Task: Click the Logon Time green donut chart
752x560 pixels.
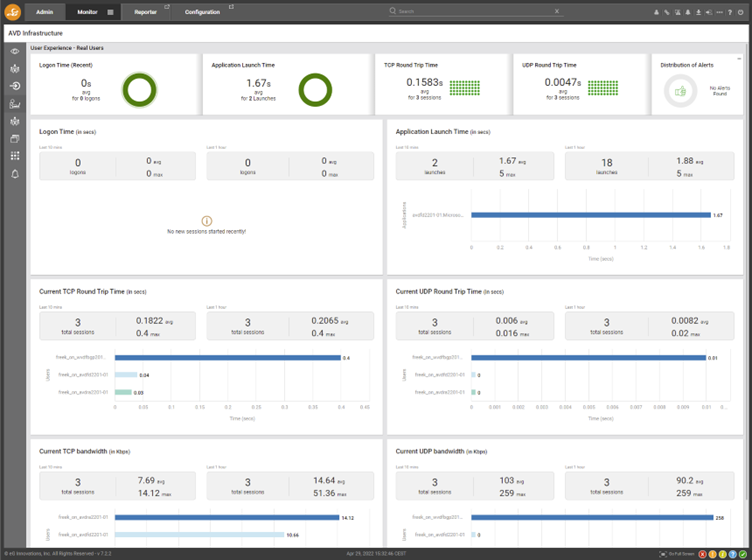Action: (x=140, y=90)
